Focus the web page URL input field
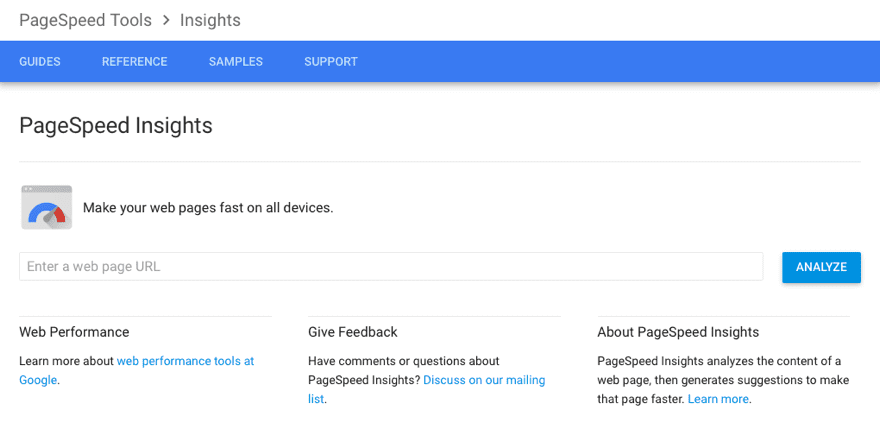The height and width of the screenshot is (423, 880). [391, 266]
